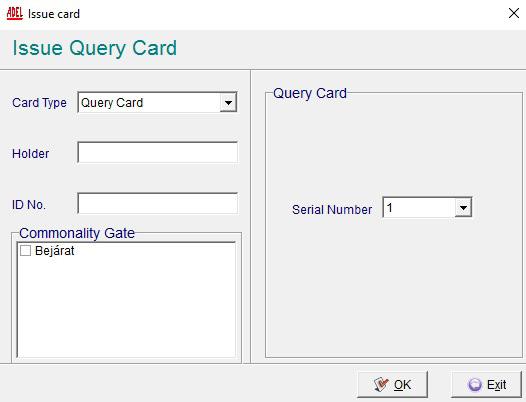
Task: Click the Serial Number label
Action: click(x=332, y=210)
